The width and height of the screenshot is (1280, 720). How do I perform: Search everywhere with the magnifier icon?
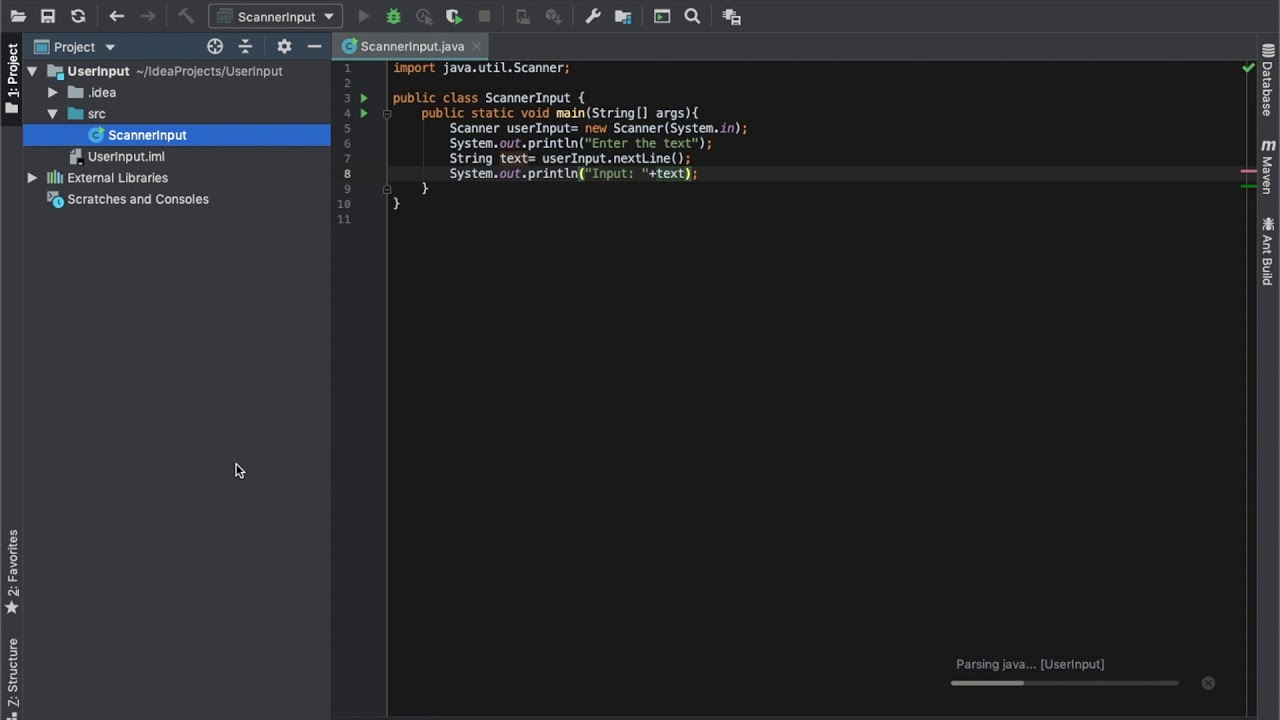(x=692, y=16)
